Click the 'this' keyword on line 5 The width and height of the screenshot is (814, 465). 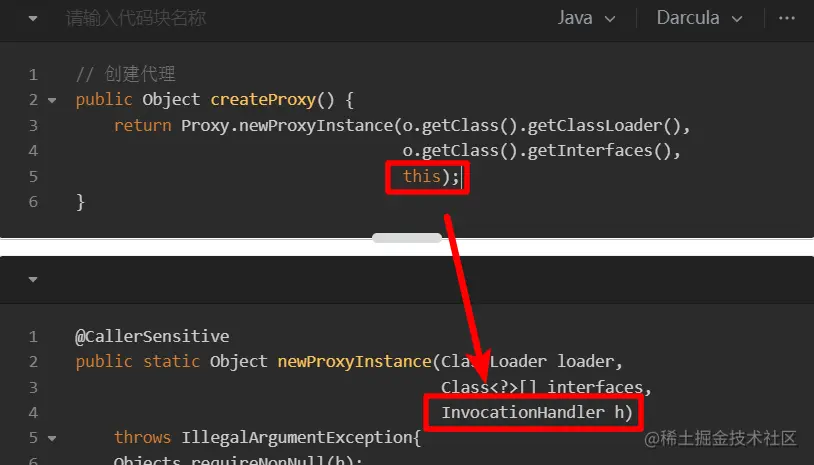pos(422,176)
